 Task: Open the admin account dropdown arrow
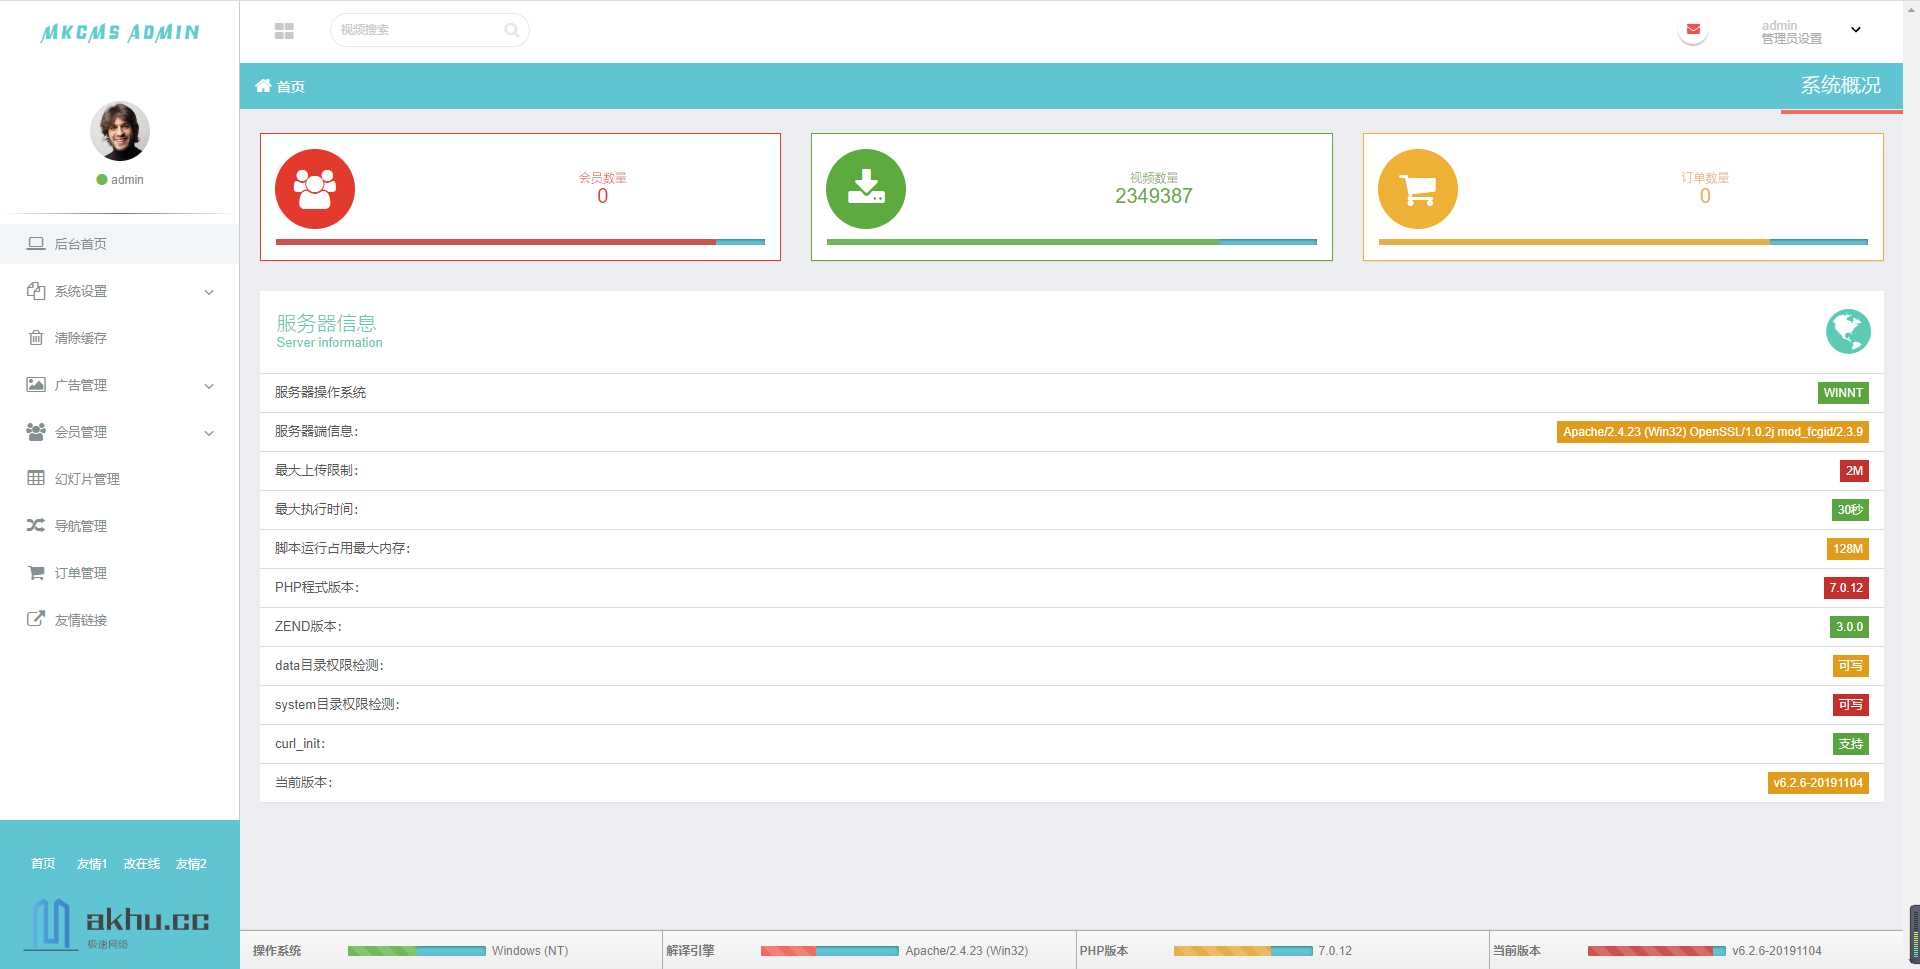click(1856, 30)
